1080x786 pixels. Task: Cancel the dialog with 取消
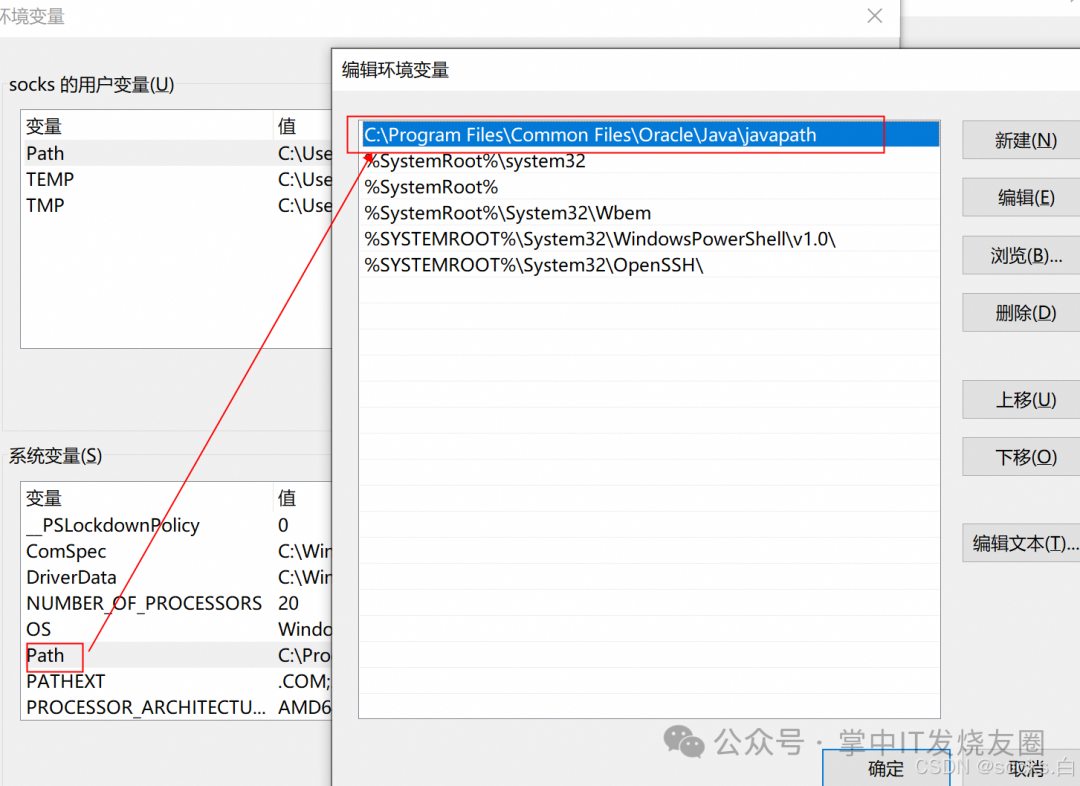(1028, 767)
